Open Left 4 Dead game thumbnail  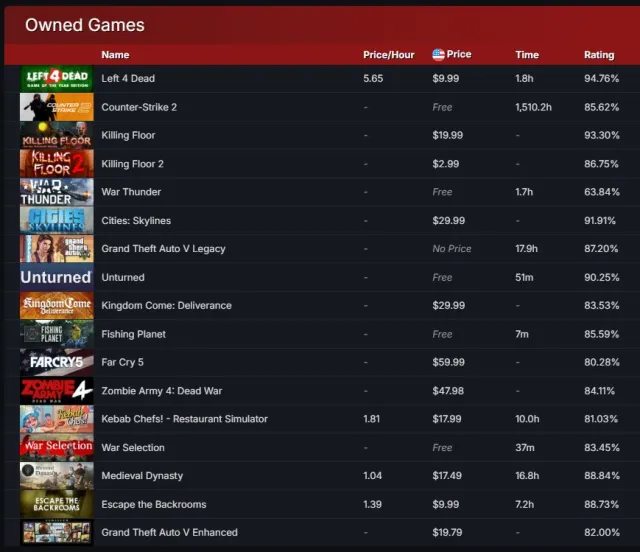click(57, 78)
